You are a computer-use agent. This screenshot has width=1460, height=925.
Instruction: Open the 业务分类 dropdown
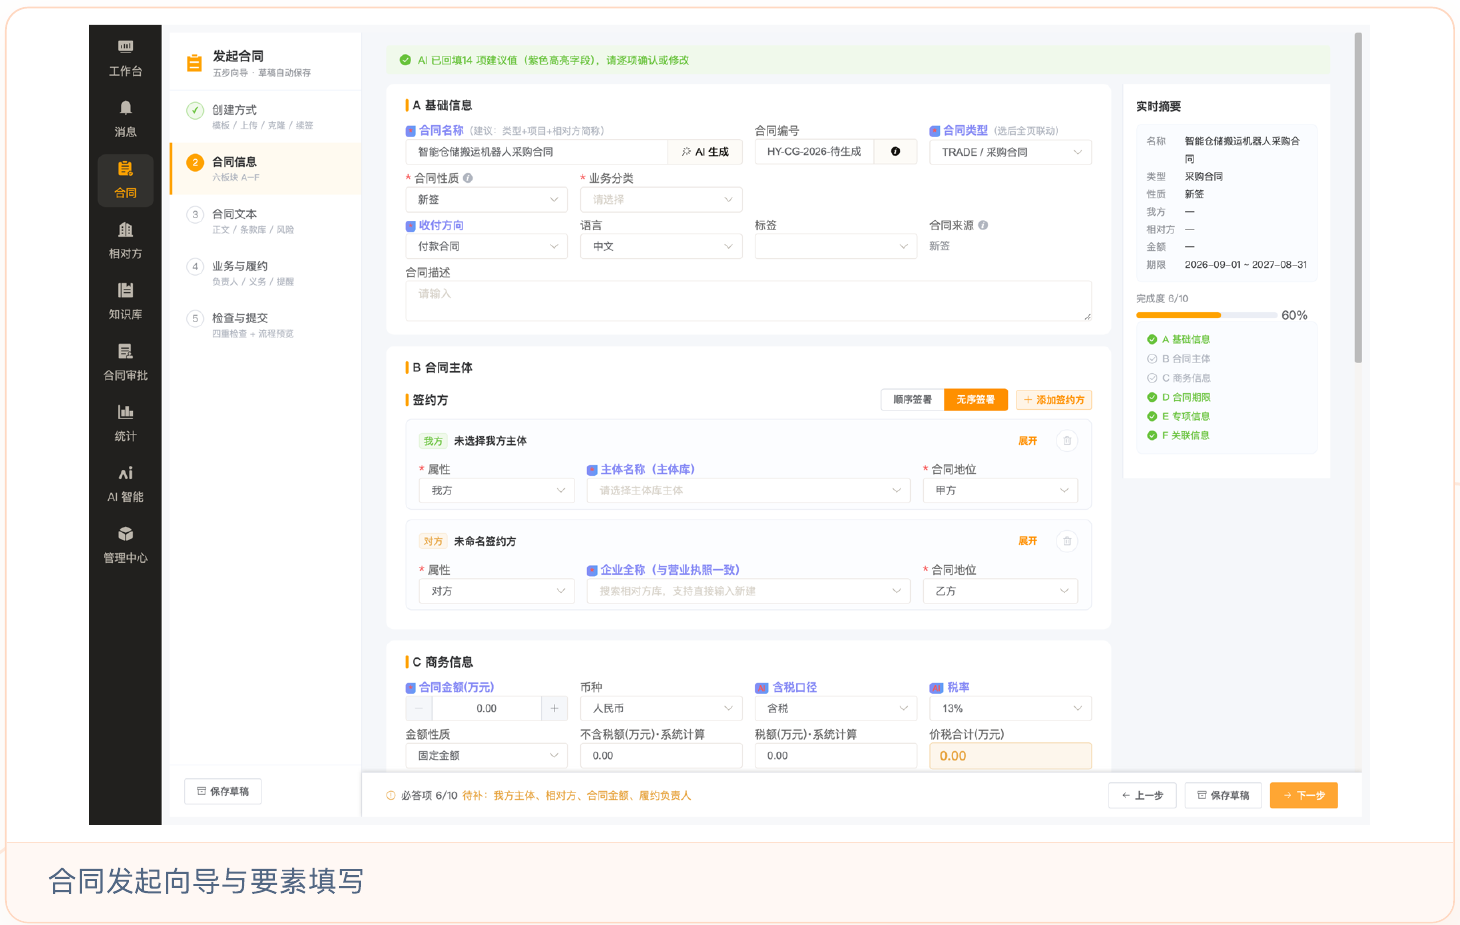point(661,199)
